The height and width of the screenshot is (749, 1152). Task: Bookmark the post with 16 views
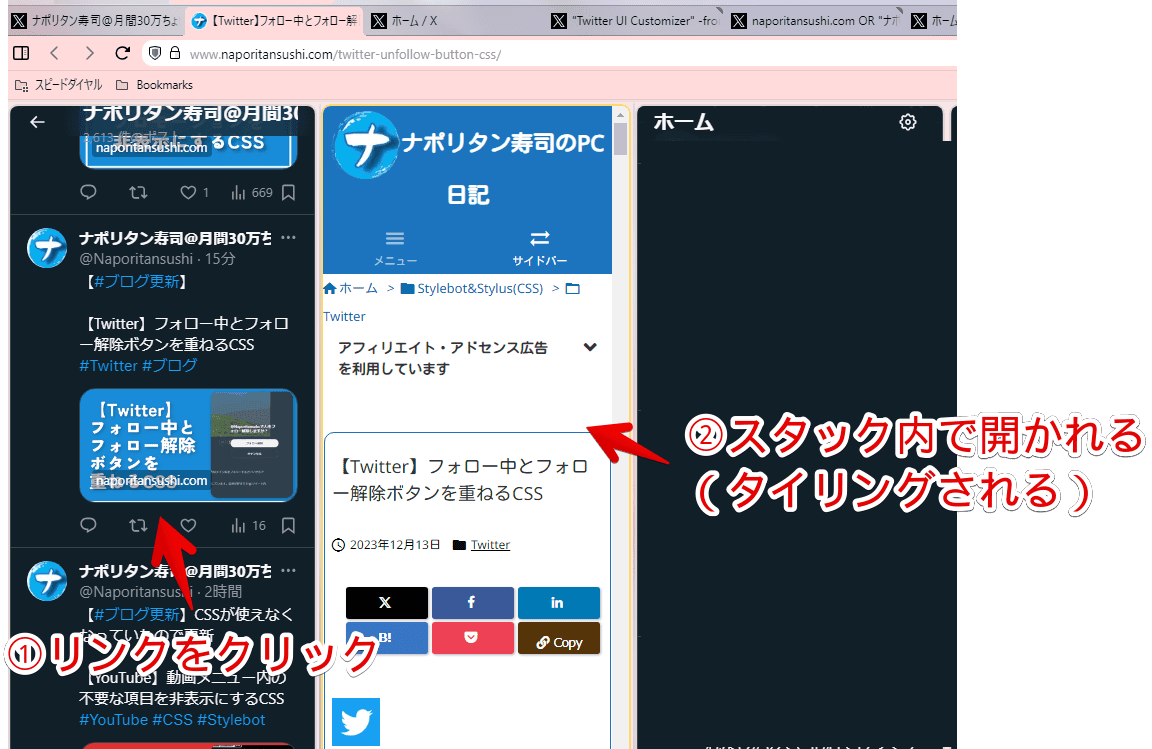tap(288, 526)
